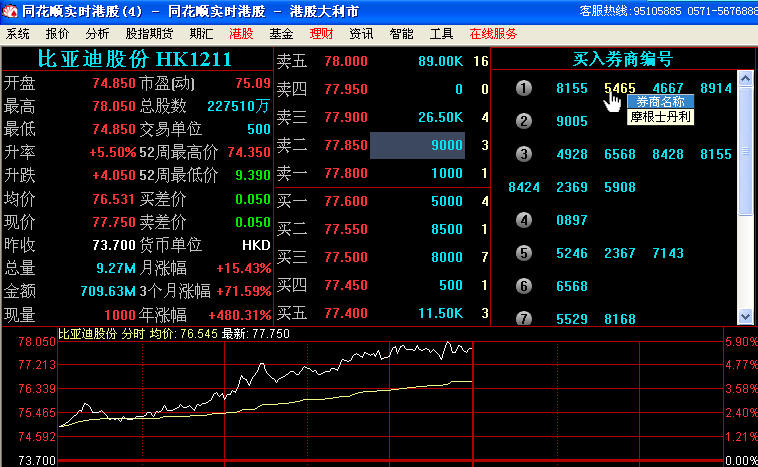Click the rank 6 circle icon
The height and width of the screenshot is (467, 758).
point(523,286)
